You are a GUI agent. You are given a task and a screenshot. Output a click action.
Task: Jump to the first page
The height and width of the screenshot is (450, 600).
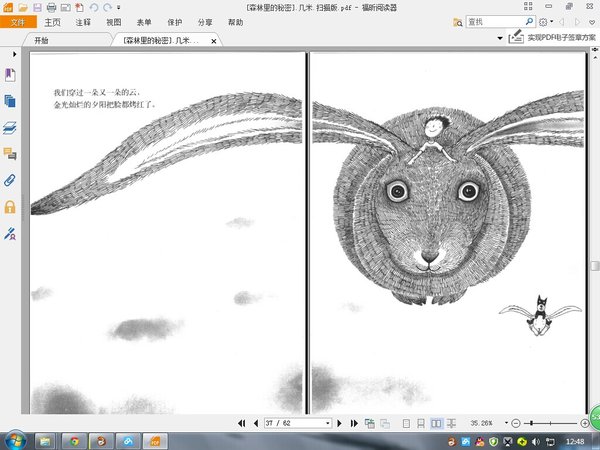click(x=242, y=423)
